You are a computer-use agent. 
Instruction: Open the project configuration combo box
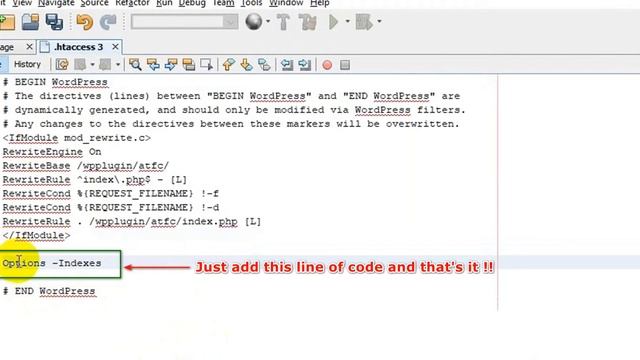[184, 22]
